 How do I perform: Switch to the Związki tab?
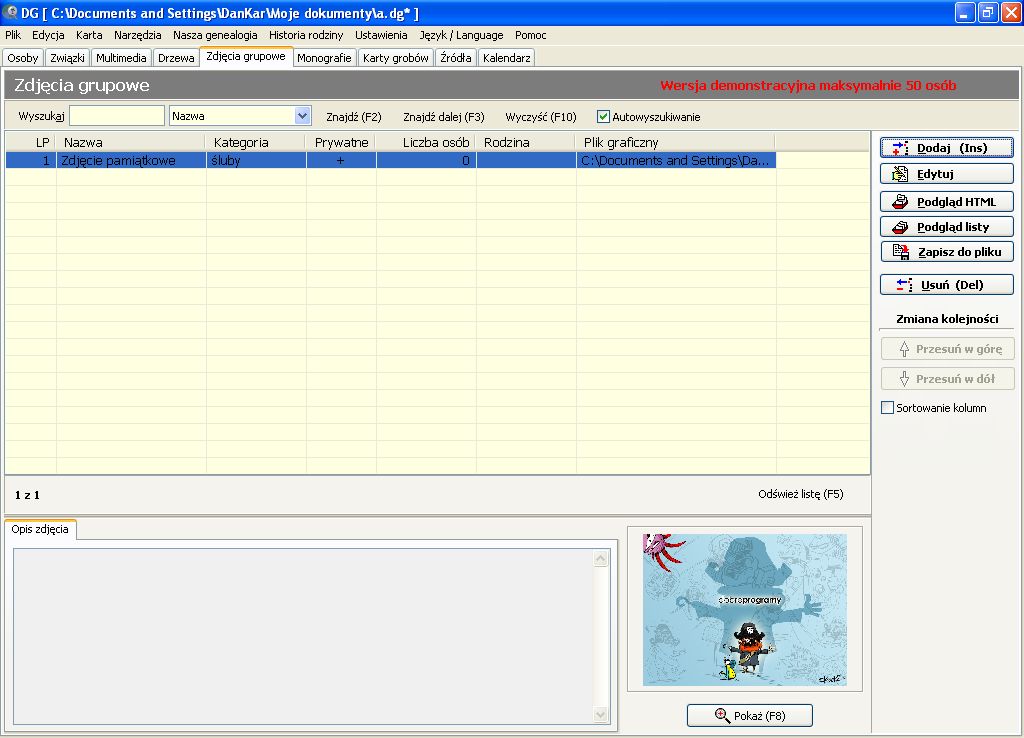(67, 58)
